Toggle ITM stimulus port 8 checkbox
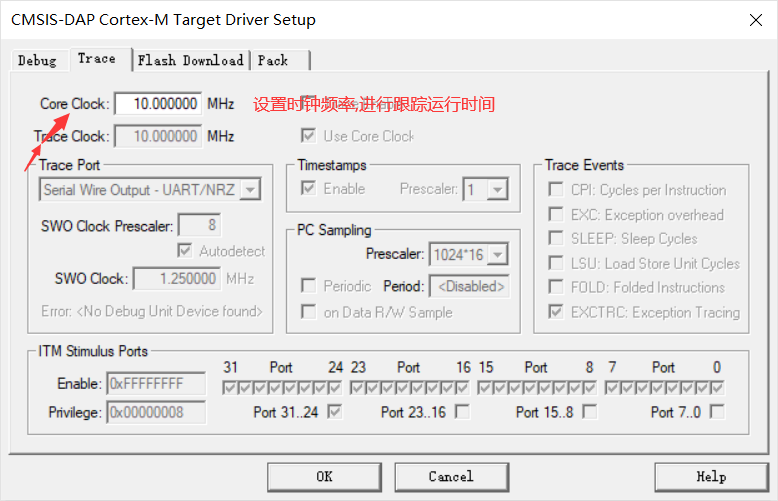Screen dimensions: 778x501 (x=590, y=388)
